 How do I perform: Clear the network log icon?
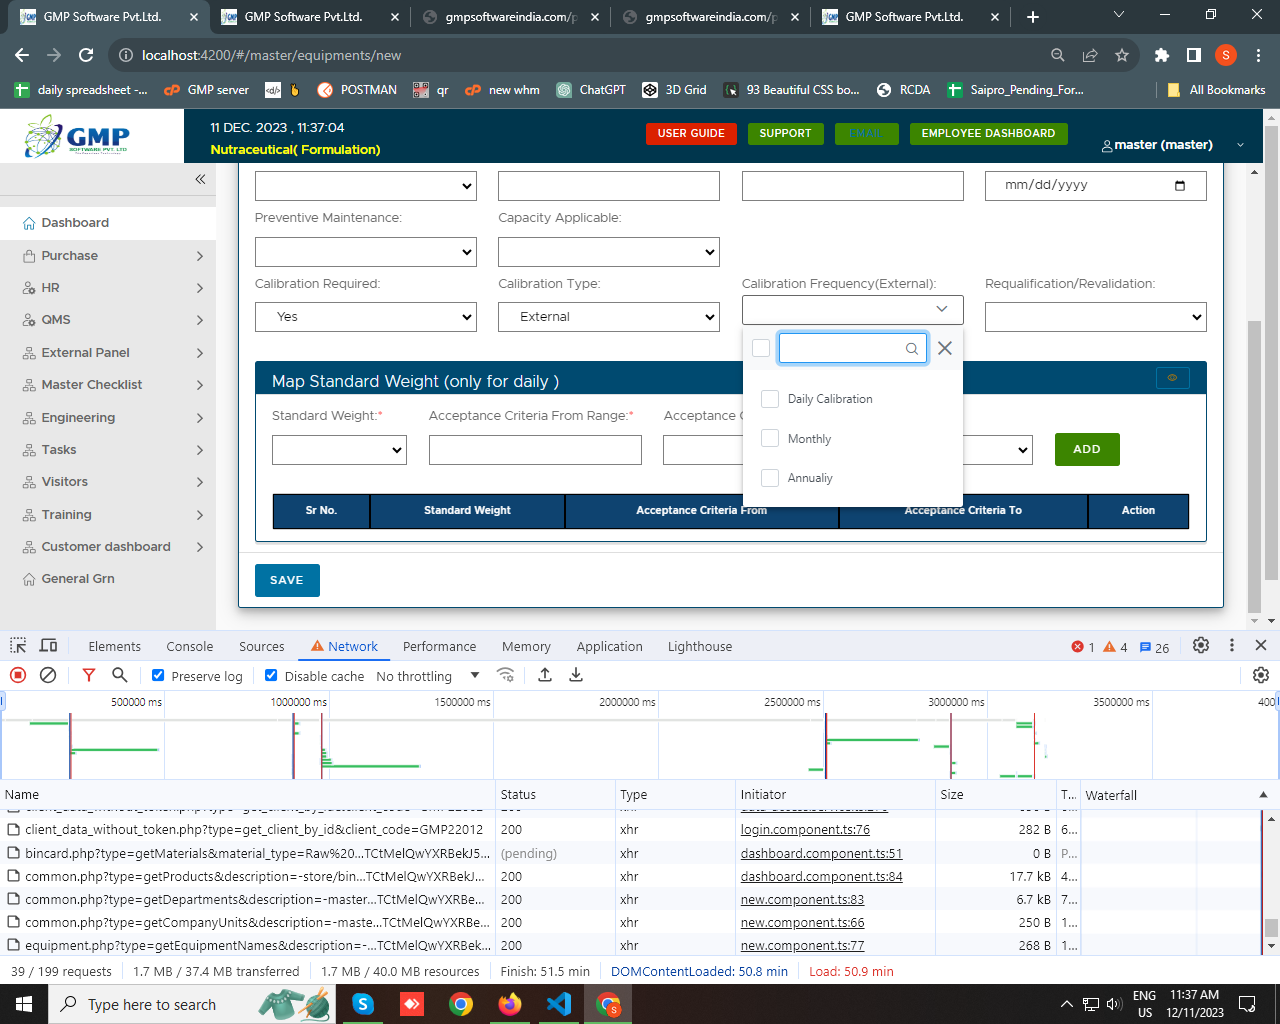tap(48, 675)
